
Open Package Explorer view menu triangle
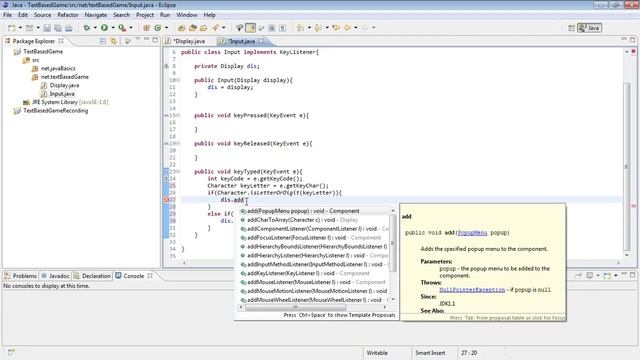point(138,39)
